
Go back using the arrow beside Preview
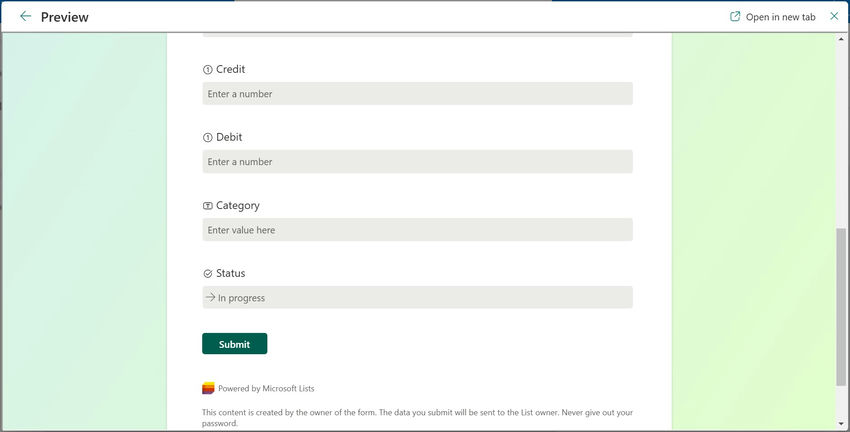25,17
